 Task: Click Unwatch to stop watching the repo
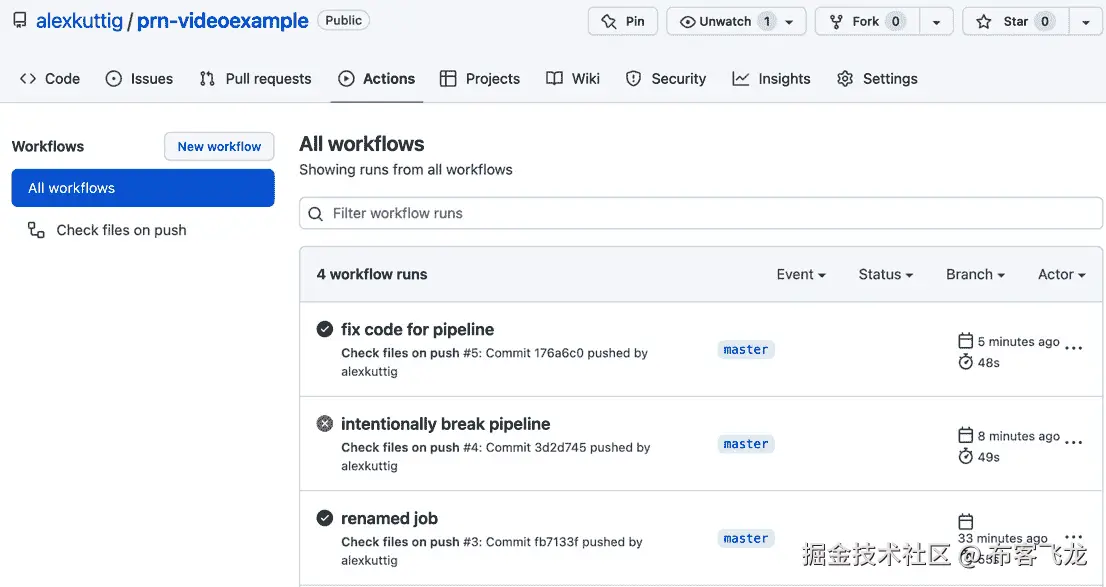coord(726,19)
